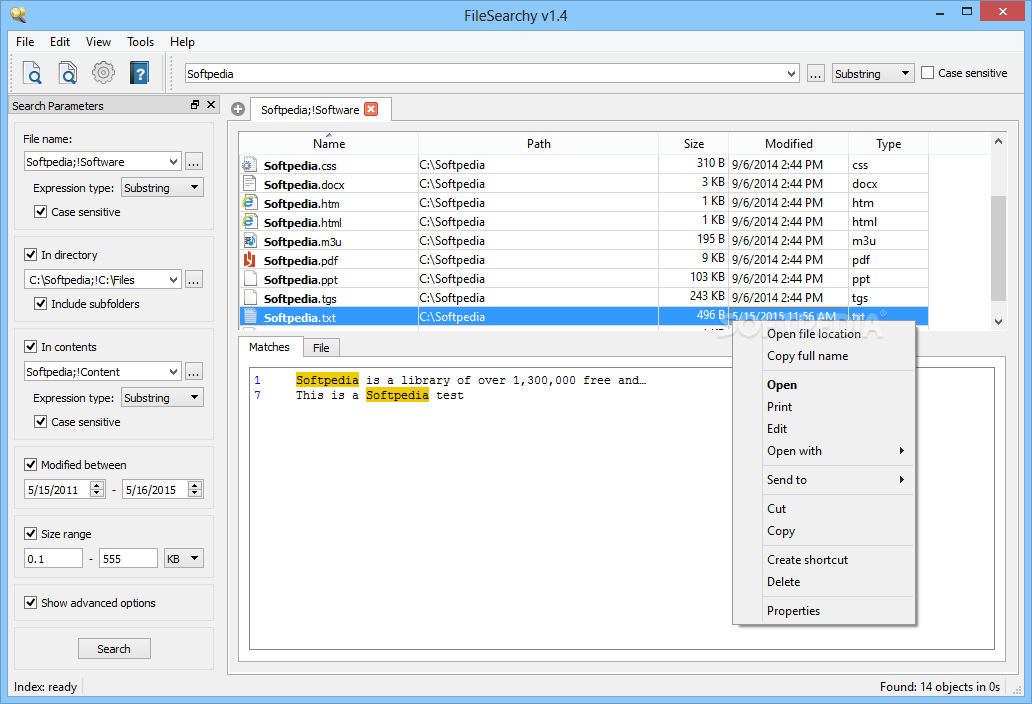The height and width of the screenshot is (704, 1032).
Task: Uncheck the In contents checkbox
Action: tap(30, 347)
